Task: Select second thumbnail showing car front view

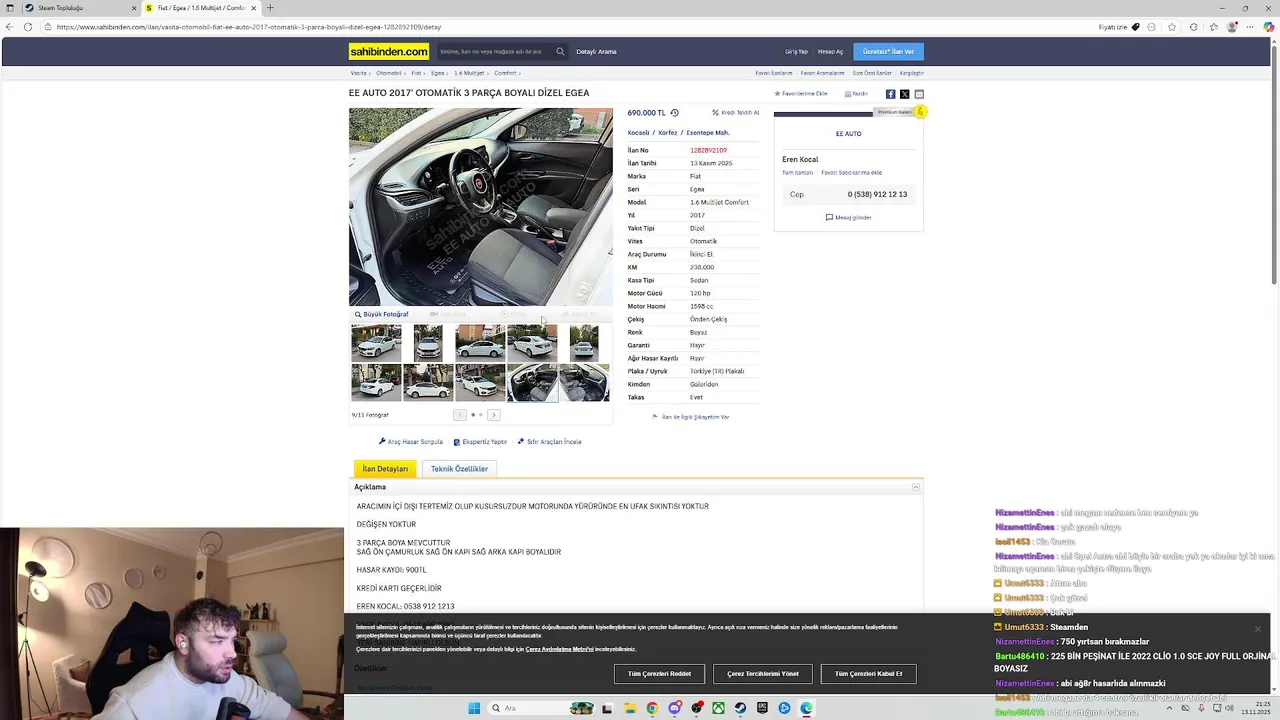Action: point(428,343)
